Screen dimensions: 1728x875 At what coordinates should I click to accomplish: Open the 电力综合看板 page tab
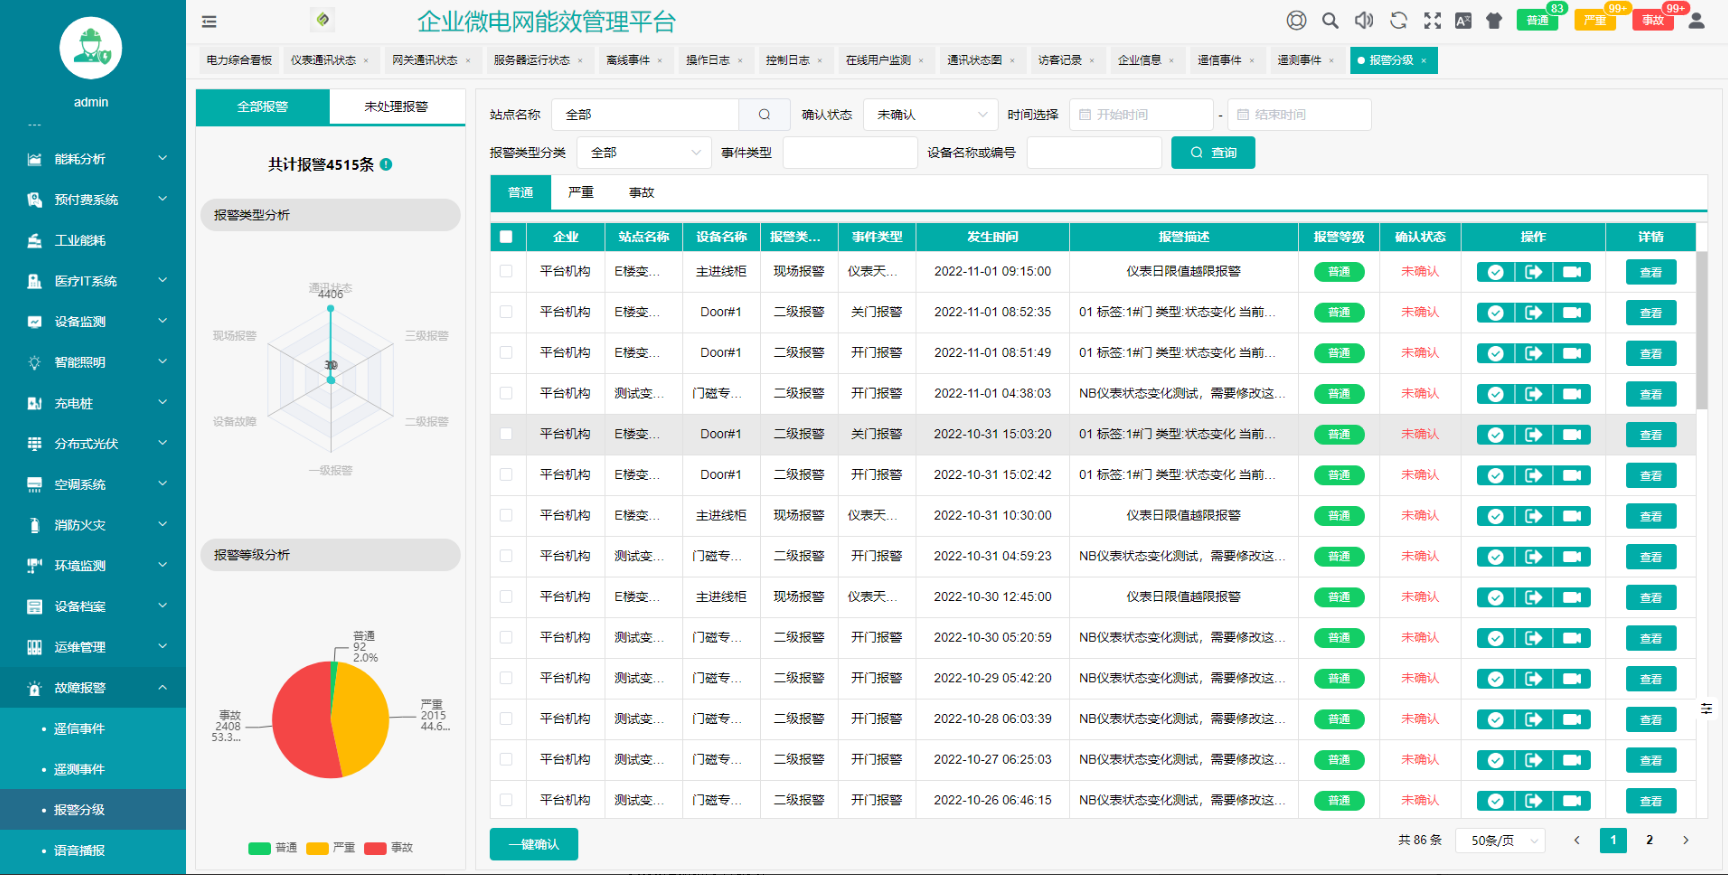pos(239,60)
